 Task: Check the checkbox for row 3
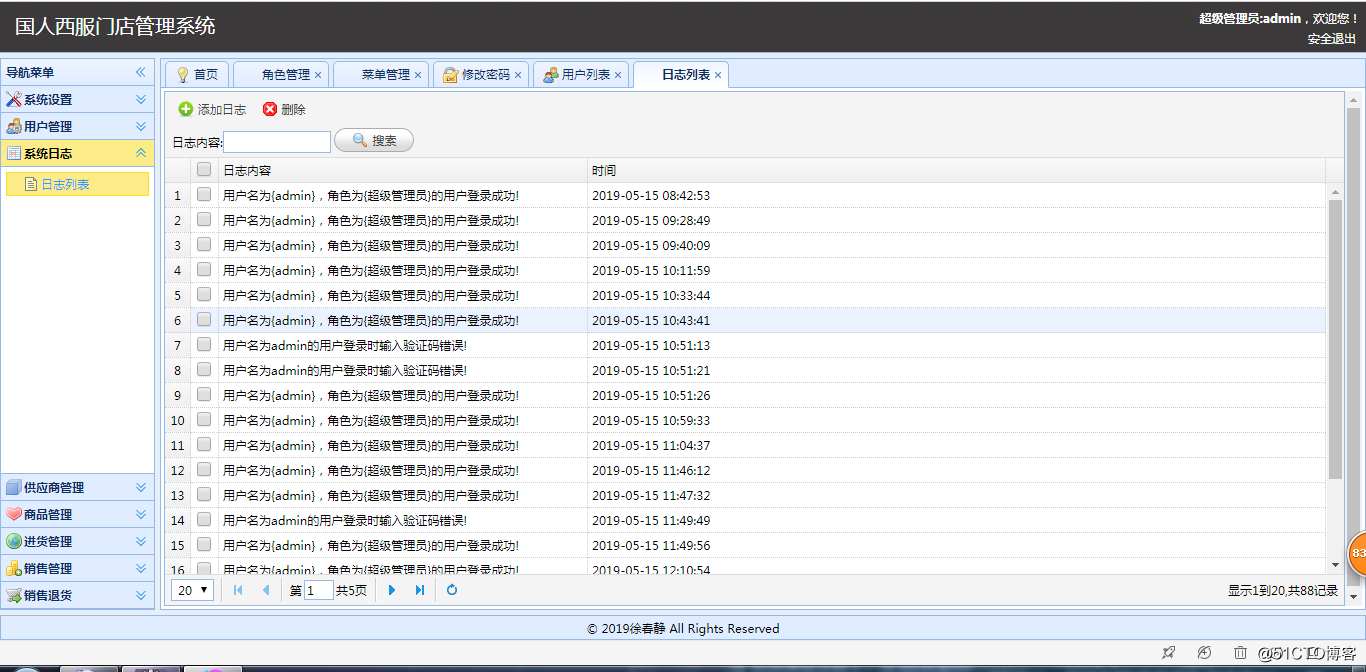[x=204, y=245]
